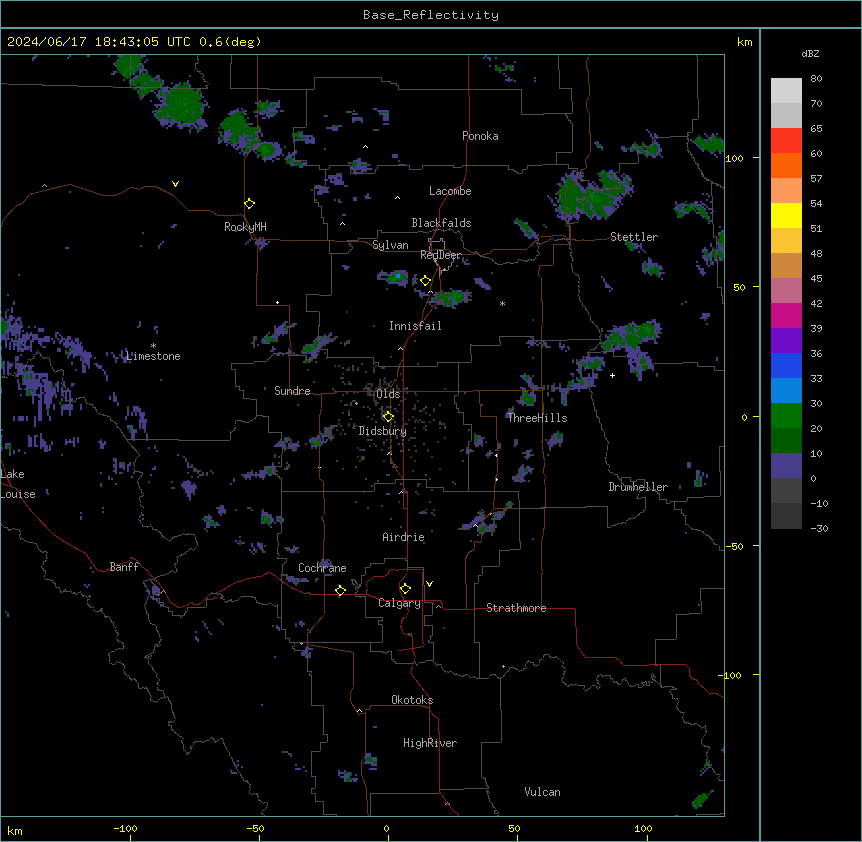
Task: Select the Drumheller label
Action: 638,487
